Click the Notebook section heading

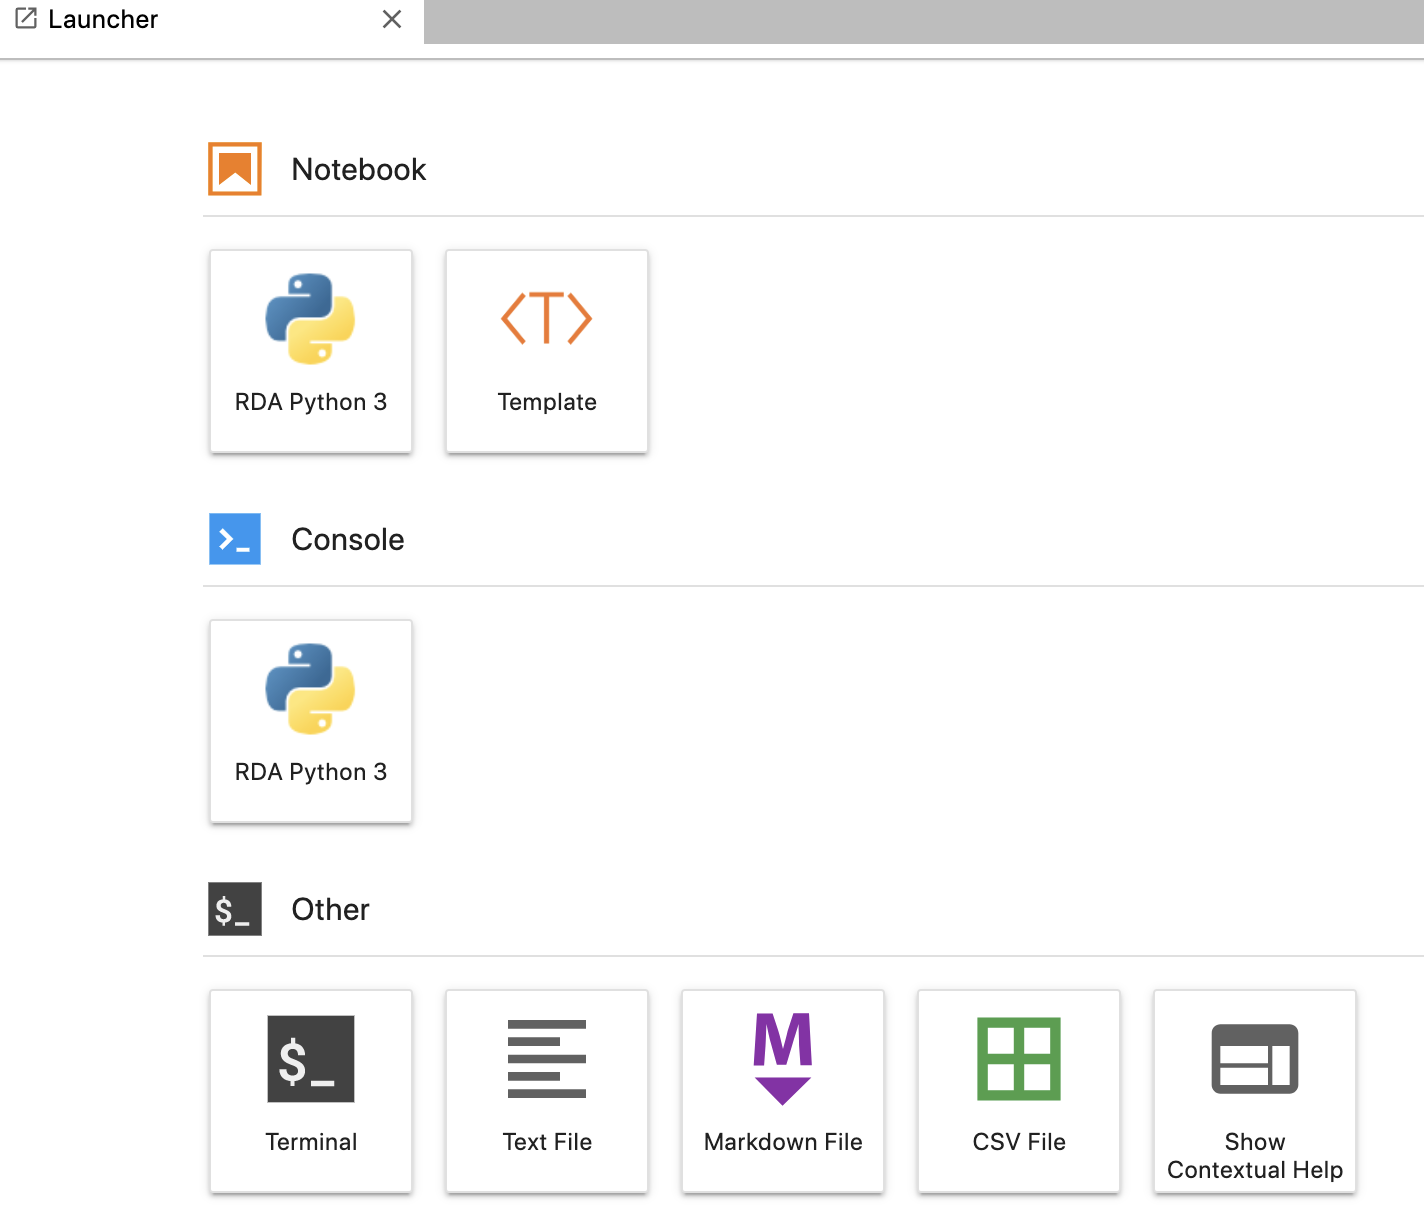pyautogui.click(x=358, y=169)
